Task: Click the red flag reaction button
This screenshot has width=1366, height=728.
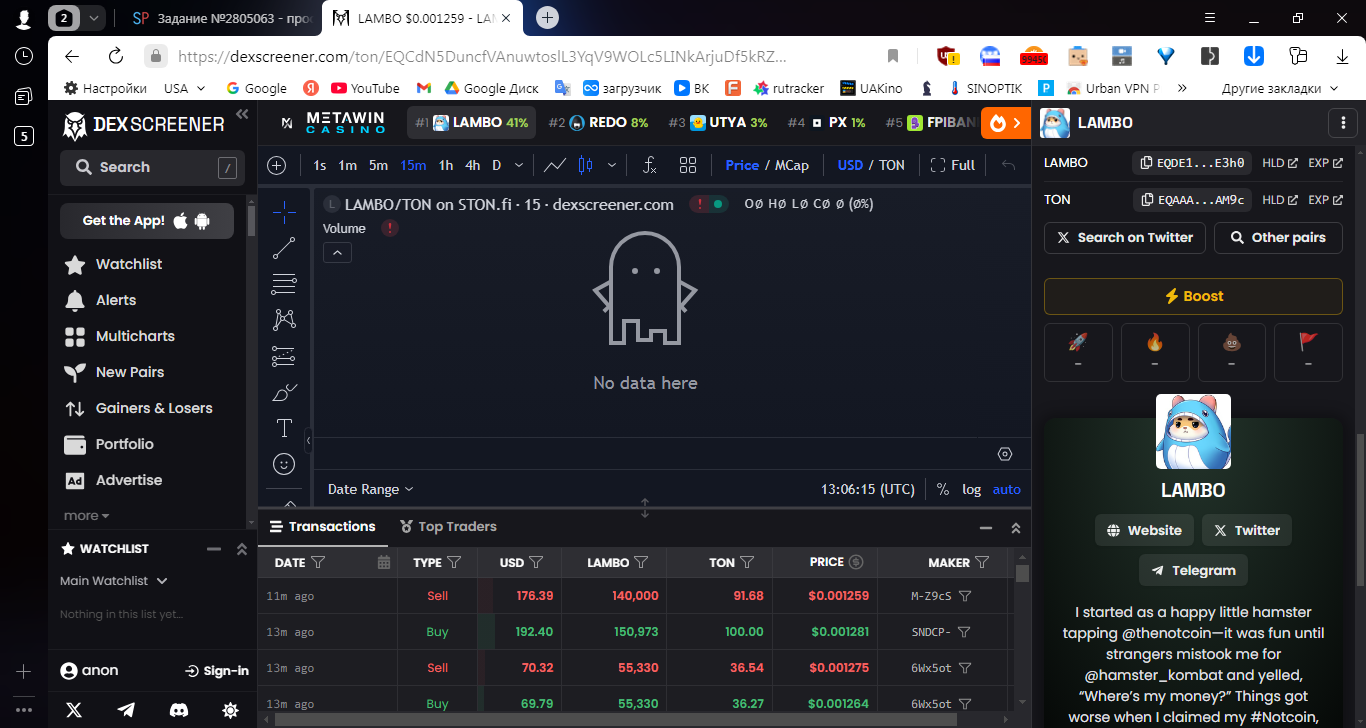Action: click(x=1308, y=352)
